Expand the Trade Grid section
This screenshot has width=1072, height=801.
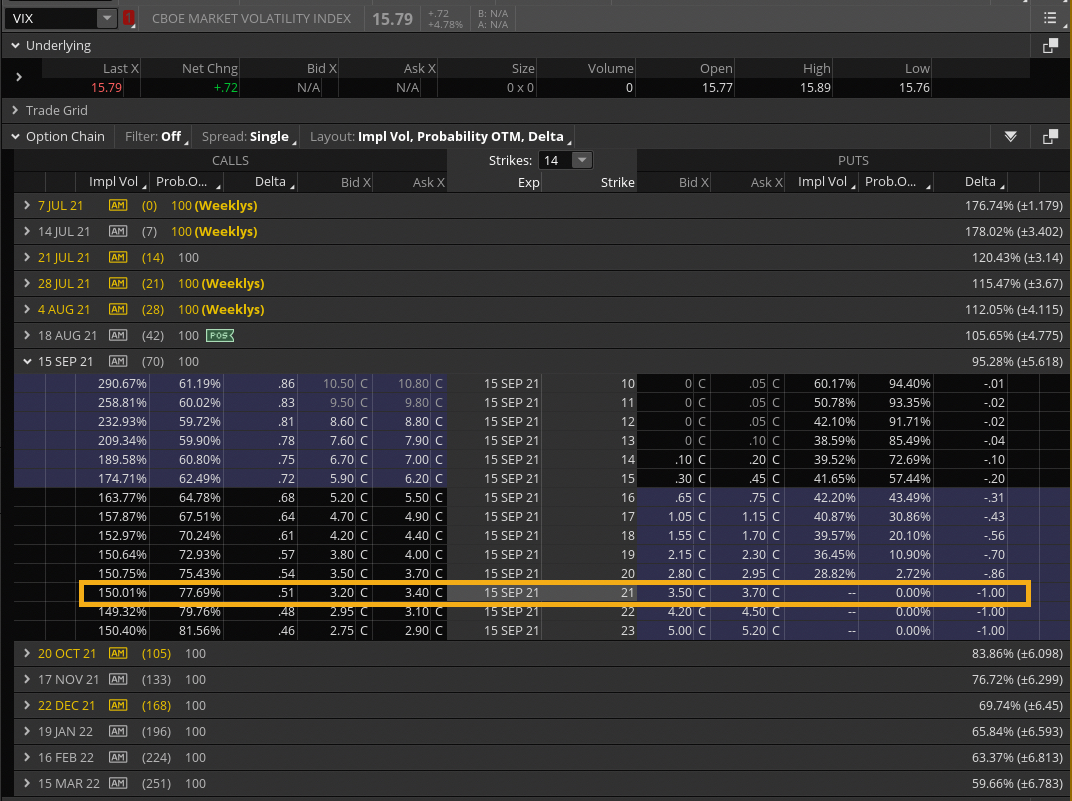(x=15, y=111)
